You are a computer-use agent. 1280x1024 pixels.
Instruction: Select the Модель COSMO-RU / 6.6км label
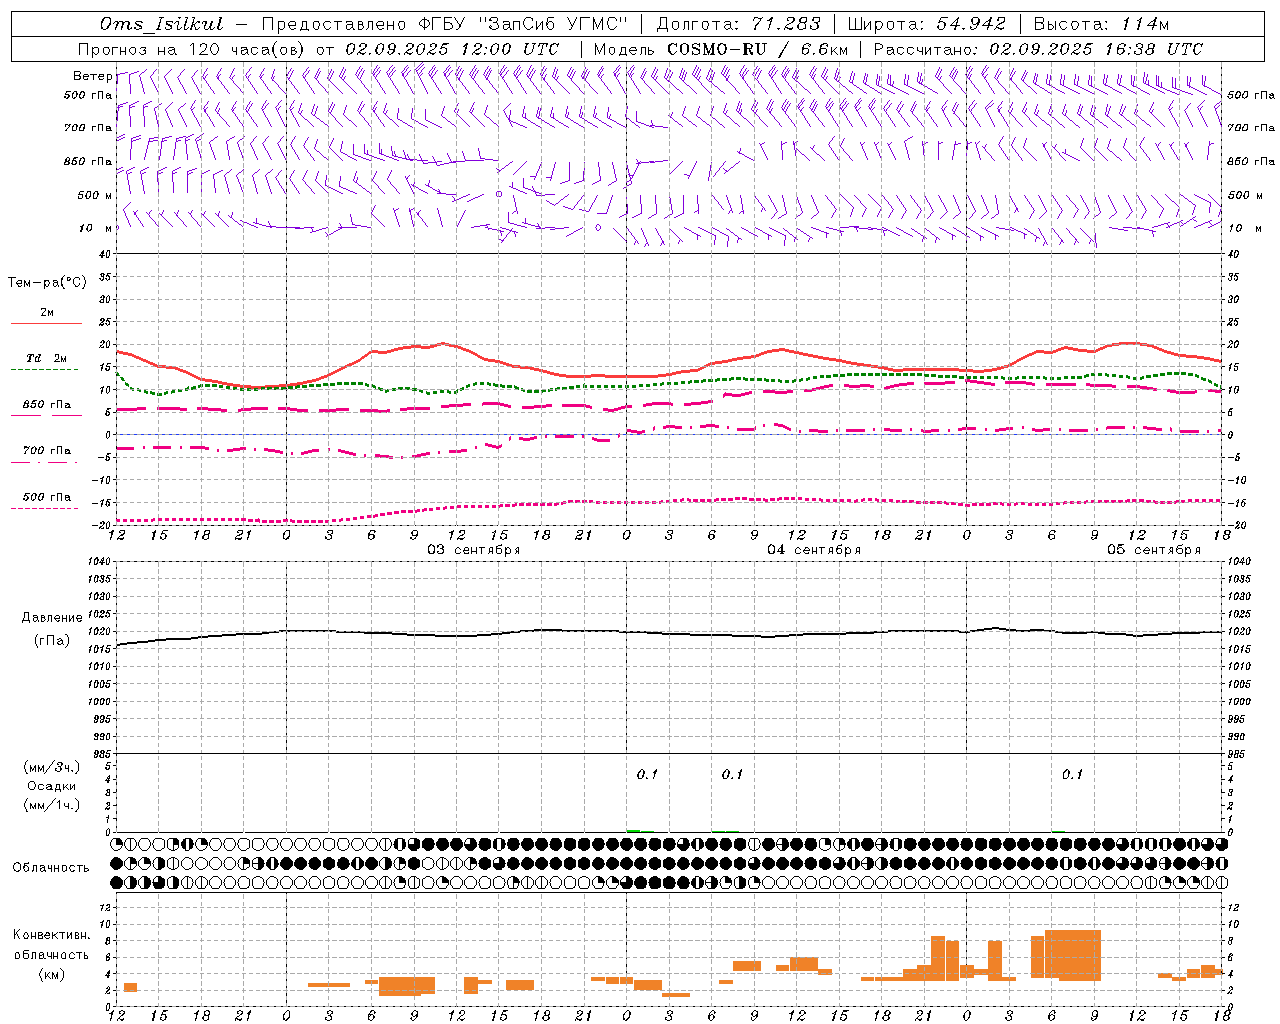point(721,49)
